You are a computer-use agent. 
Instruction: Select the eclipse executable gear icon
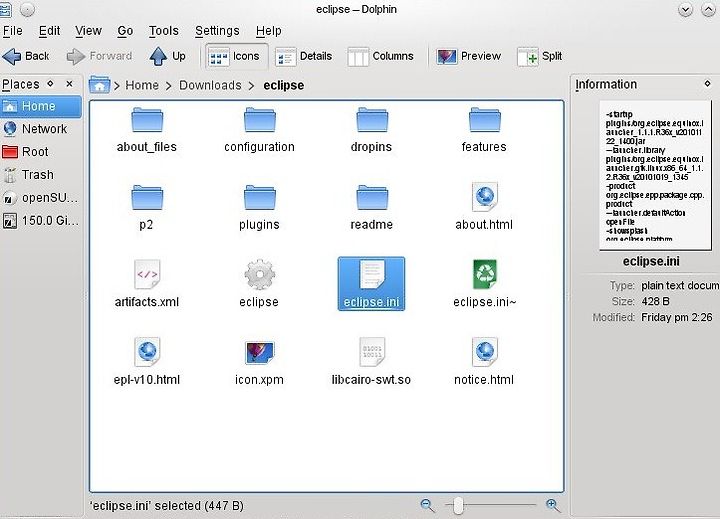[x=259, y=275]
